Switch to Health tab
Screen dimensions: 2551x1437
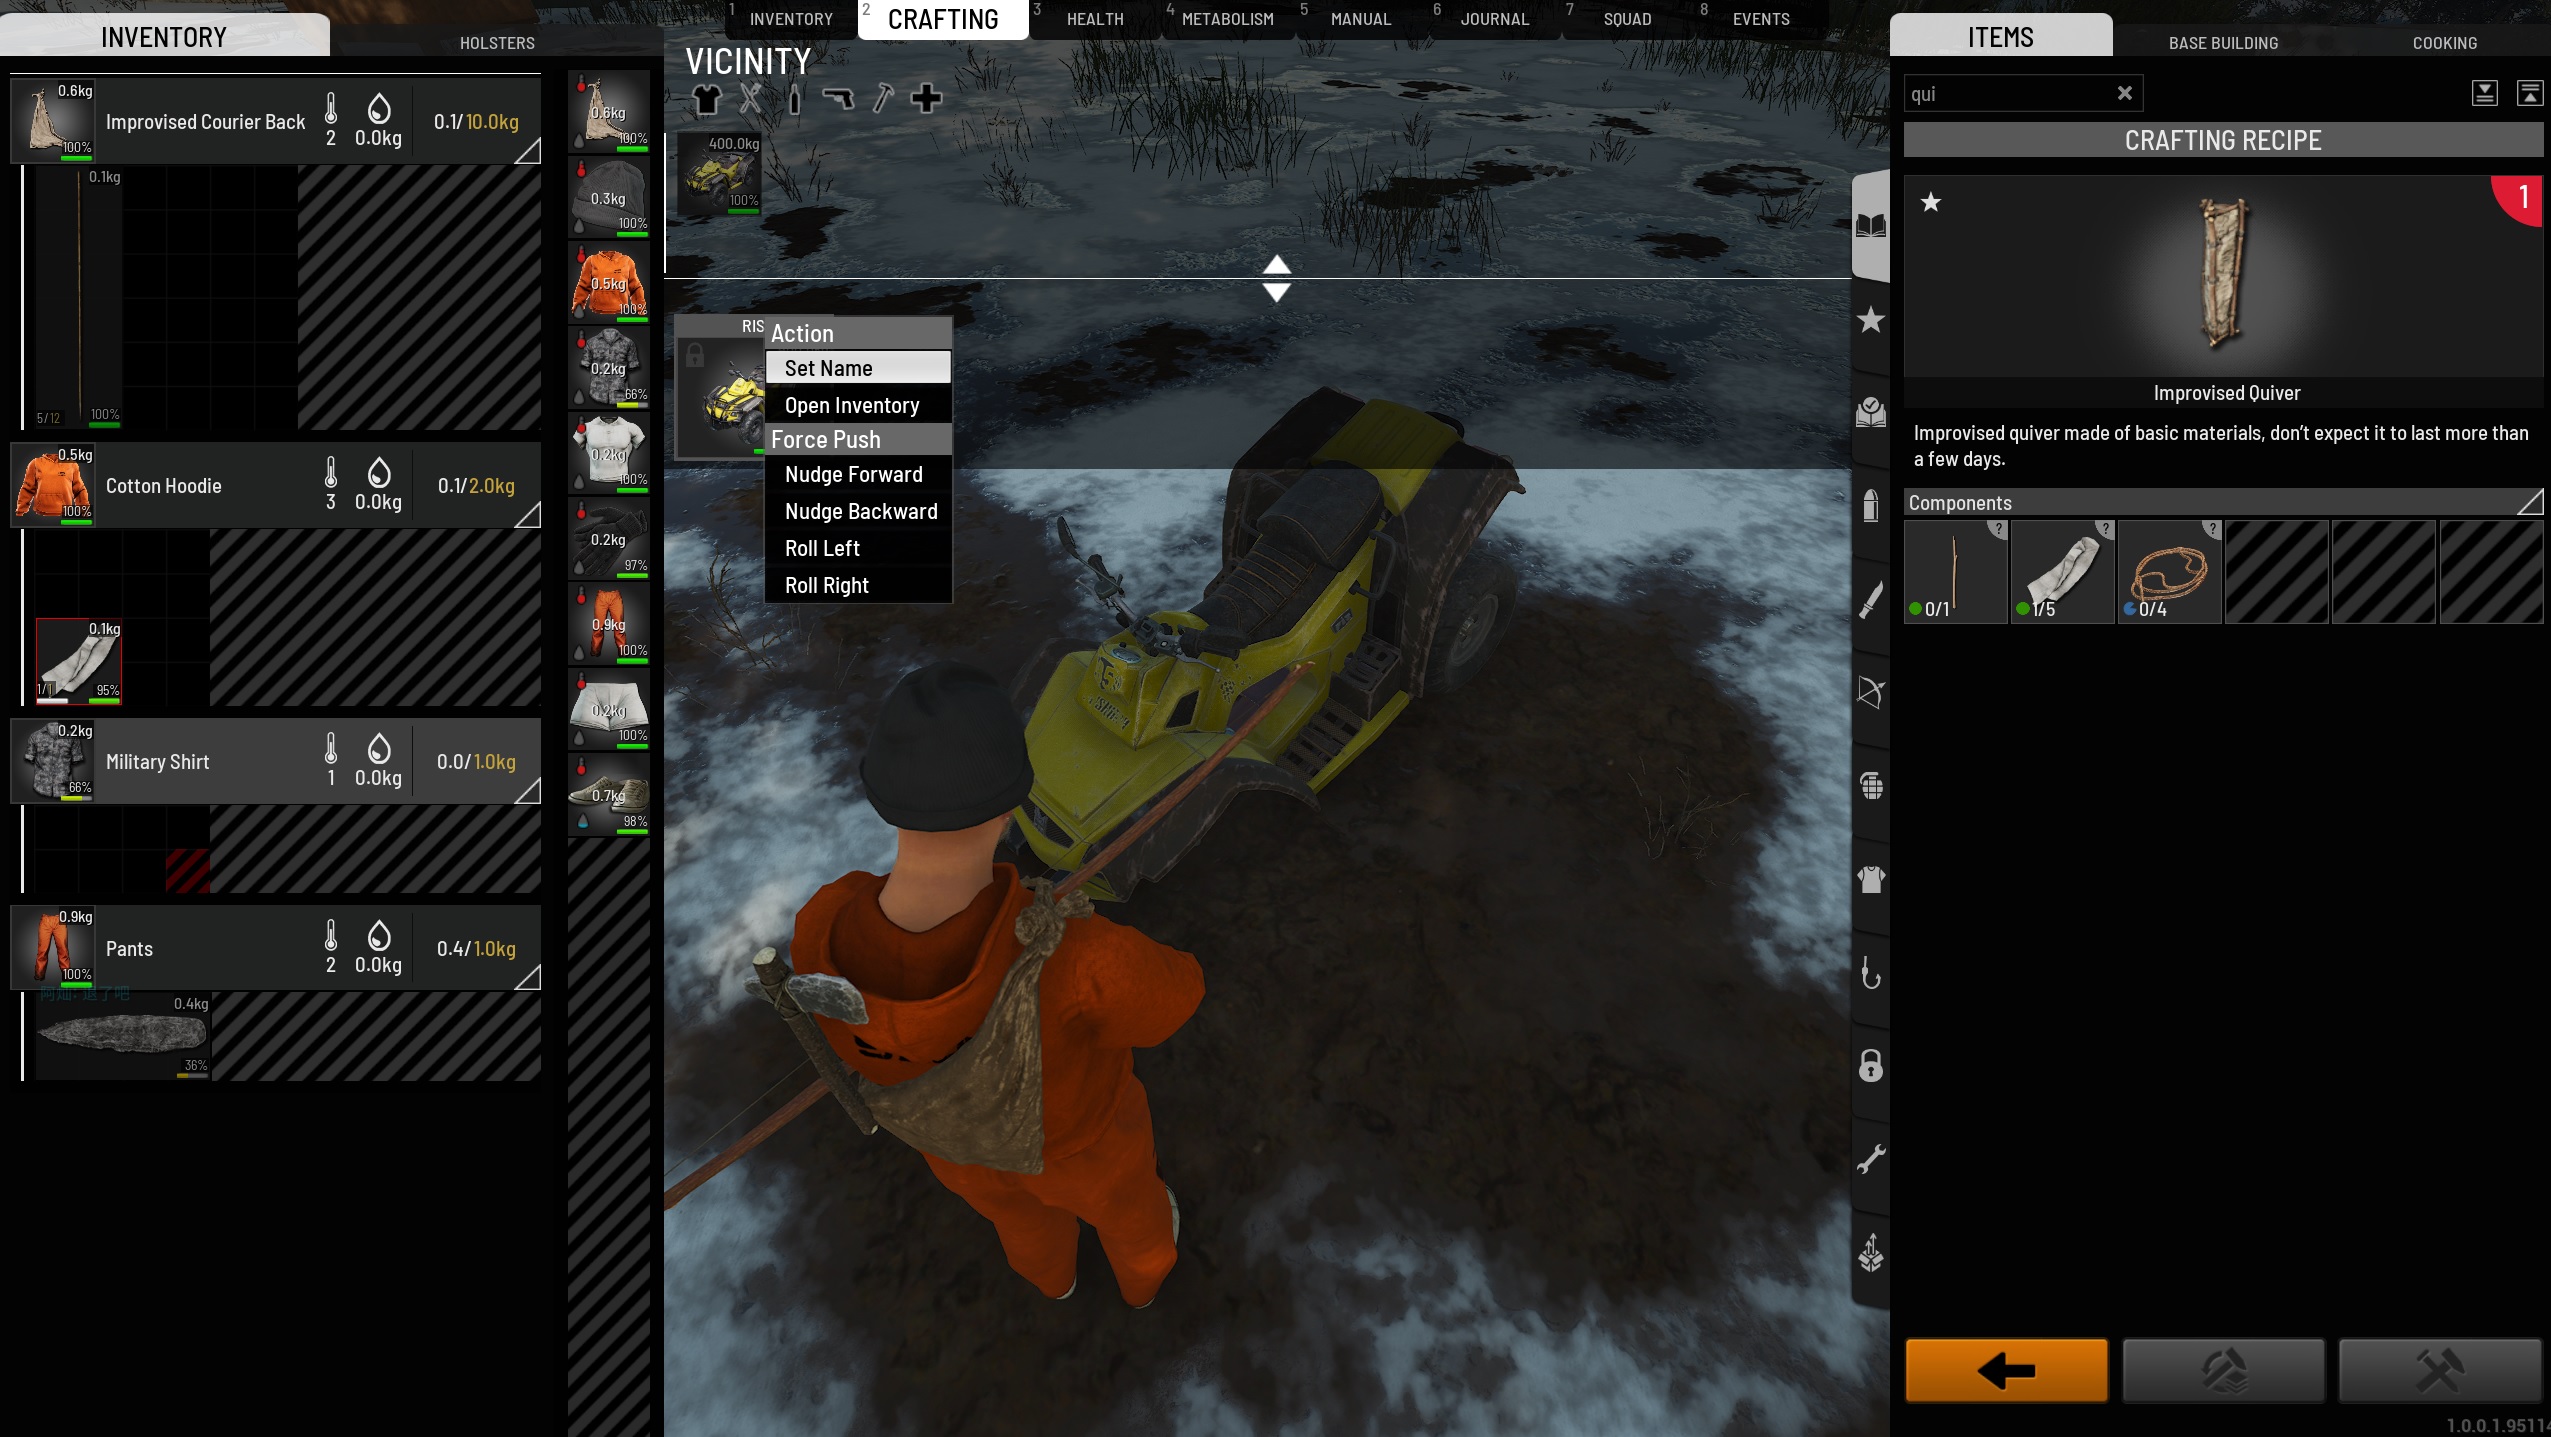pyautogui.click(x=1095, y=19)
